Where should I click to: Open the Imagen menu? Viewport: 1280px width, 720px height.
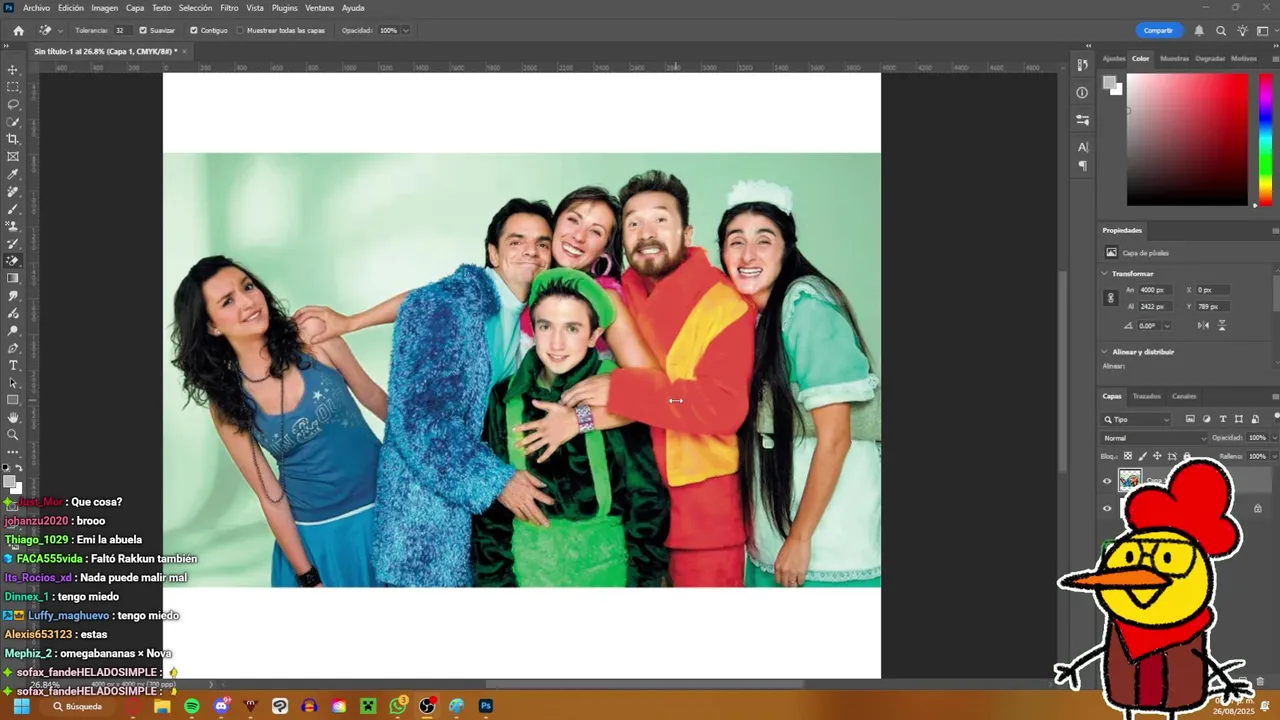click(x=105, y=8)
